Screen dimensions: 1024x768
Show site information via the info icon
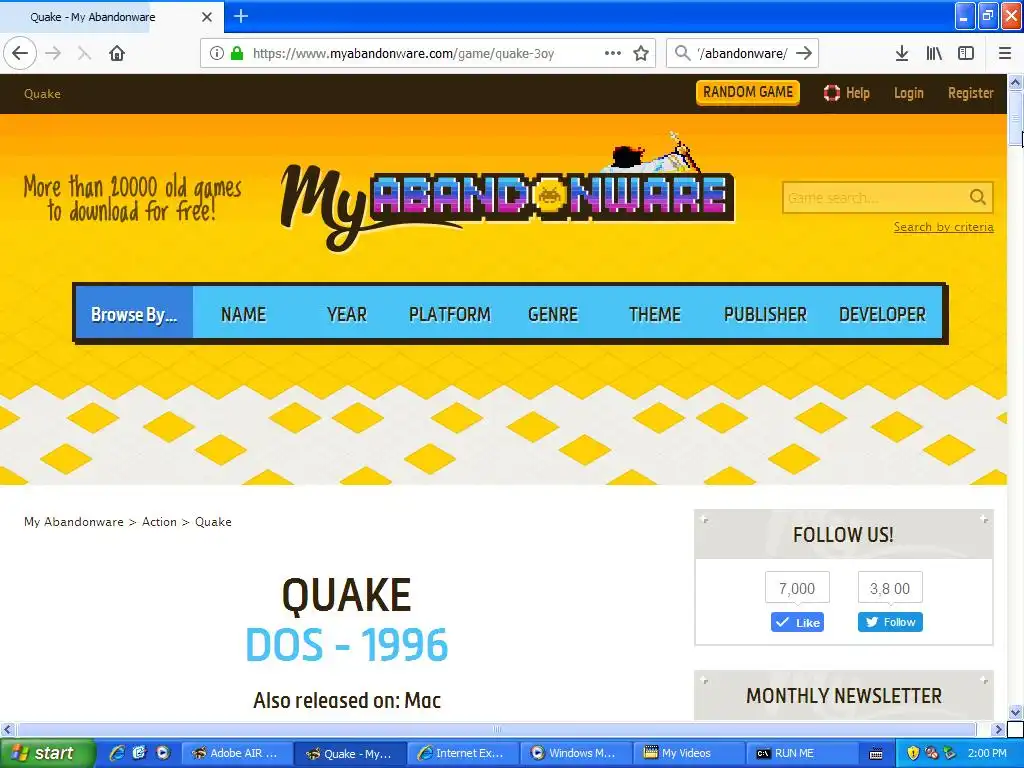click(216, 54)
